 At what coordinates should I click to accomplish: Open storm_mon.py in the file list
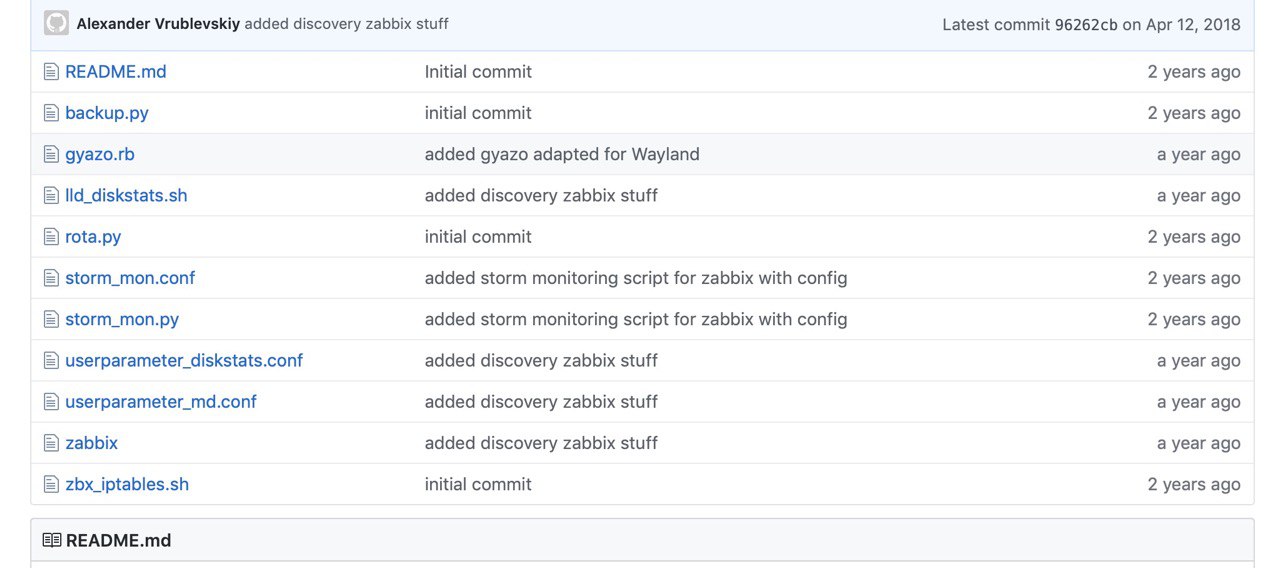(122, 319)
